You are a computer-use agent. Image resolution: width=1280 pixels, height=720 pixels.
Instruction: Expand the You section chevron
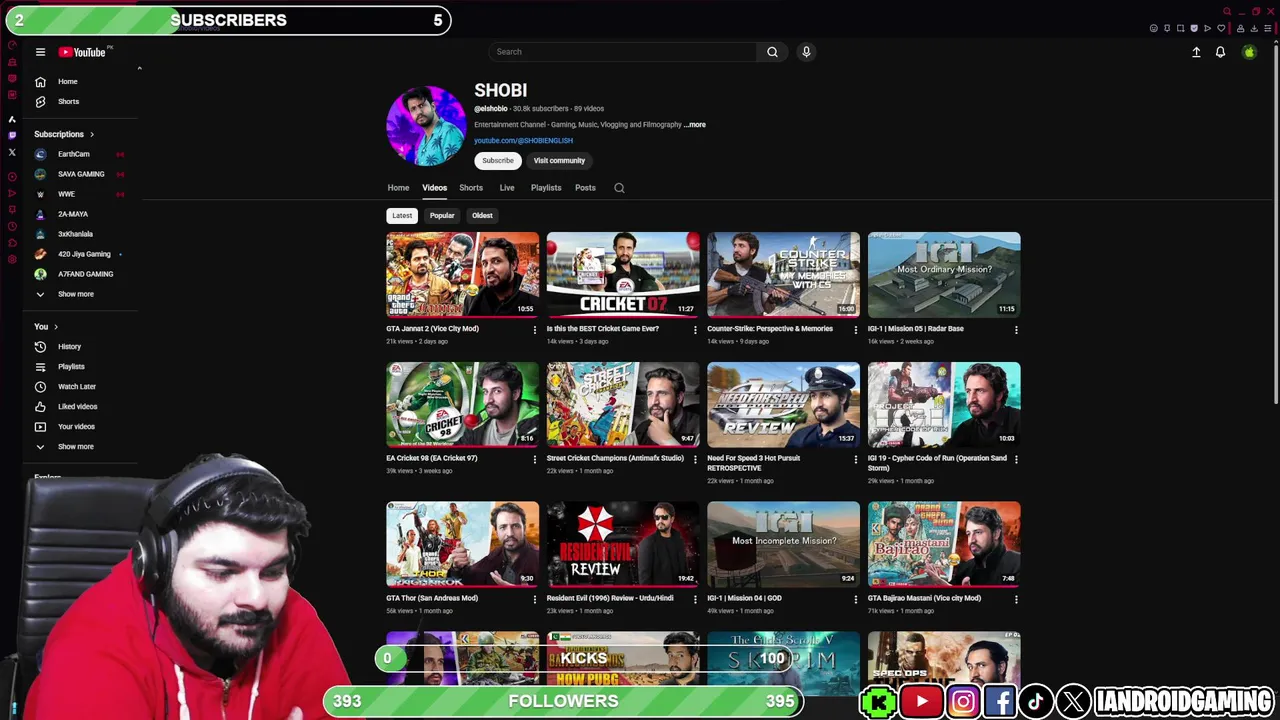(x=56, y=327)
